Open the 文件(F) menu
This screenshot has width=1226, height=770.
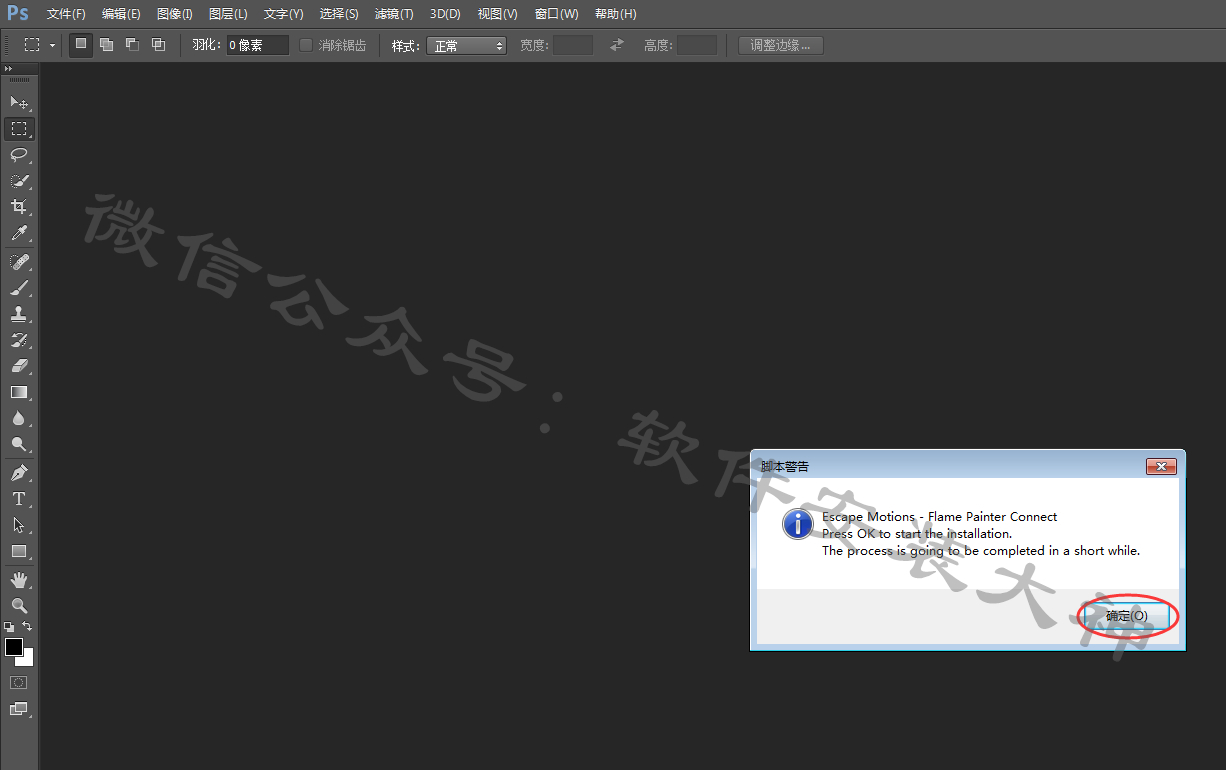(66, 14)
